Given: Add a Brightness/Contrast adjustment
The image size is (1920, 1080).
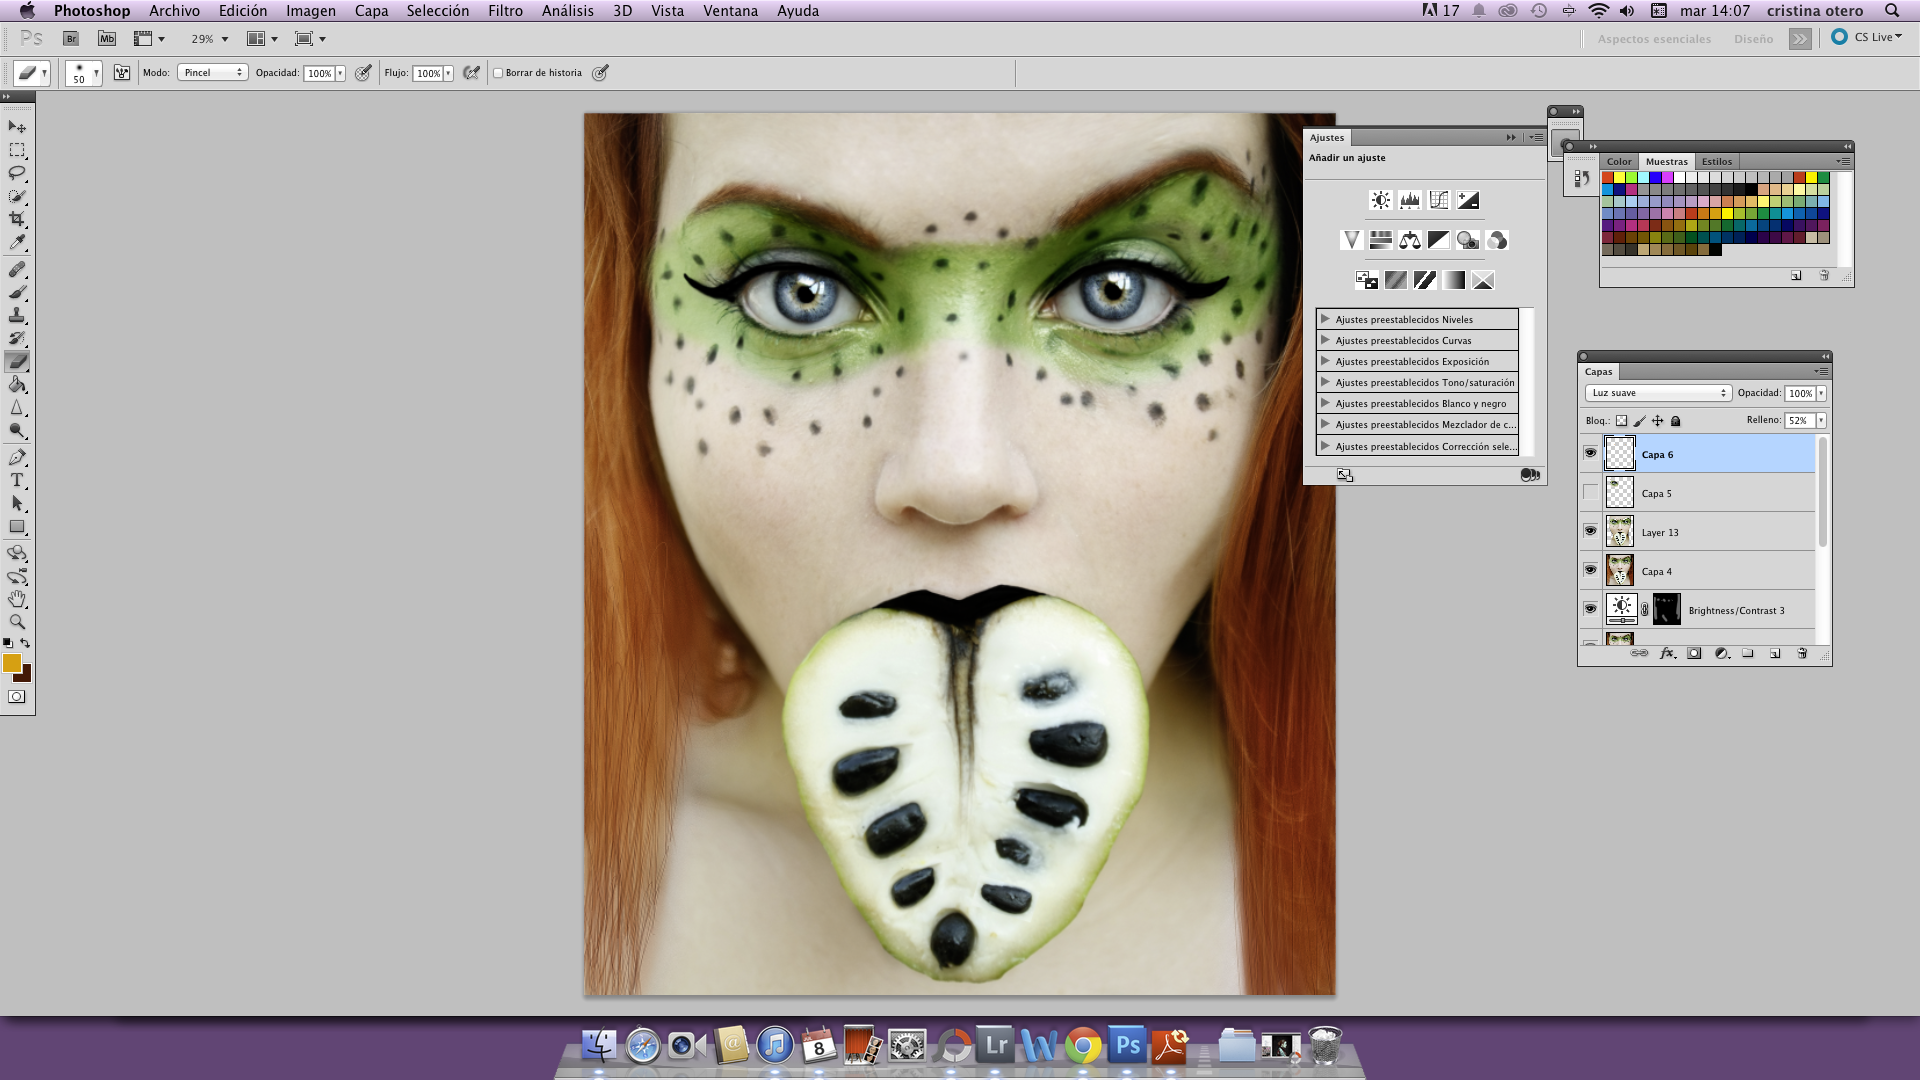Looking at the screenshot, I should (1380, 200).
